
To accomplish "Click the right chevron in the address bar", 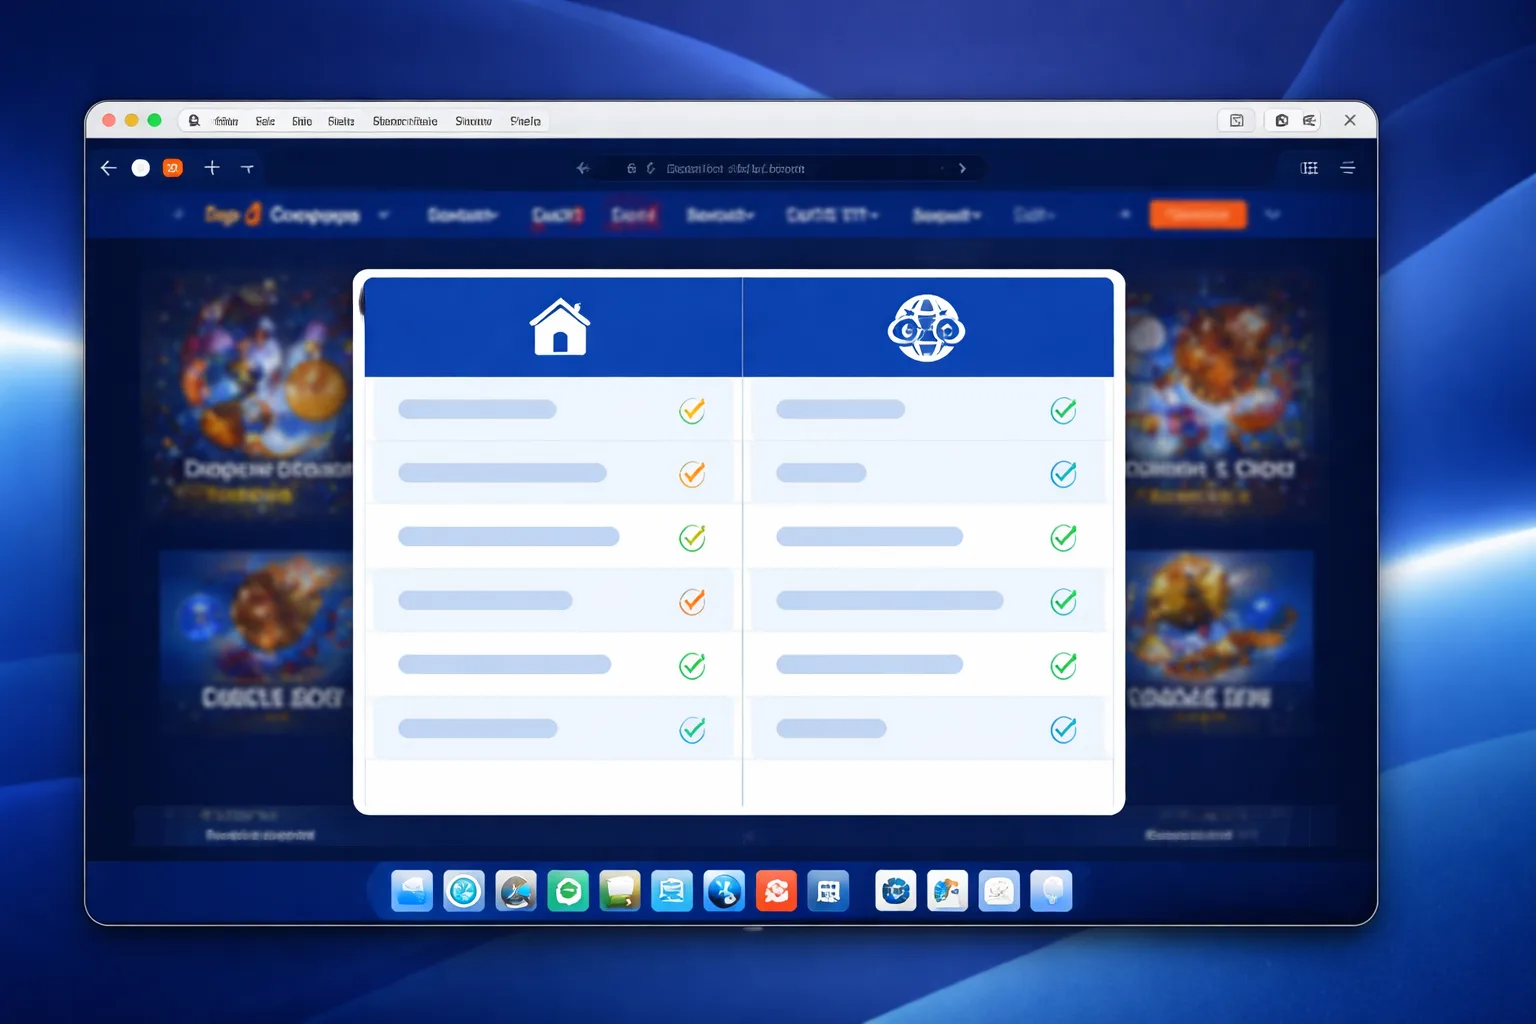I will tap(962, 168).
